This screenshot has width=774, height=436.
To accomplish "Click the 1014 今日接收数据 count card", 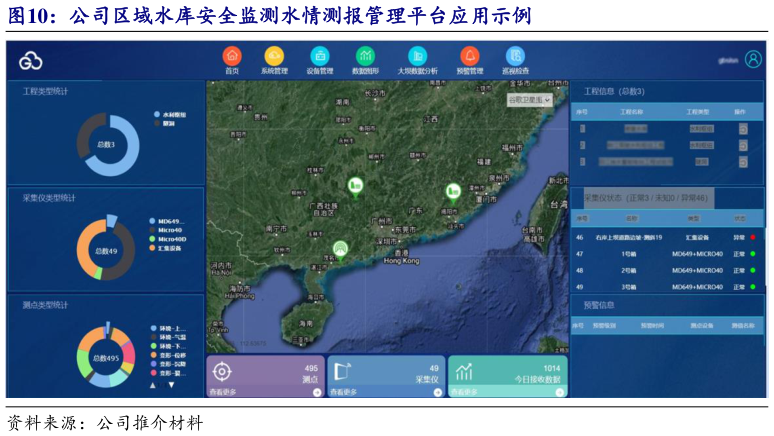I will pyautogui.click(x=508, y=376).
